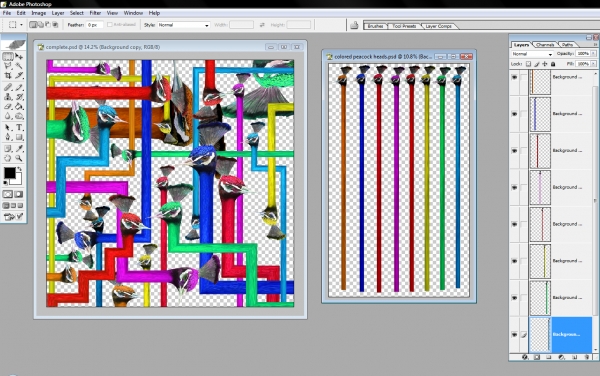Choose the Paint Bucket tool
600x376 pixels.
tap(19, 106)
